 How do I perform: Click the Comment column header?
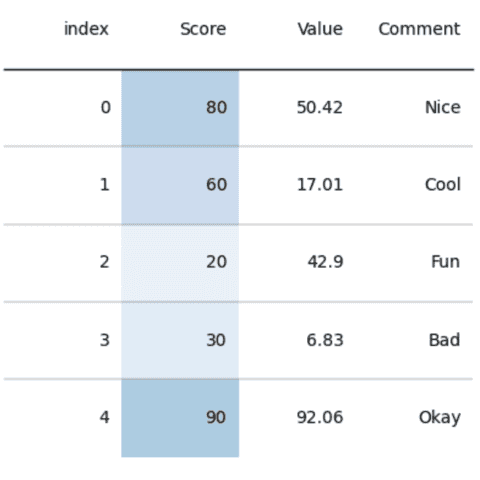click(419, 29)
